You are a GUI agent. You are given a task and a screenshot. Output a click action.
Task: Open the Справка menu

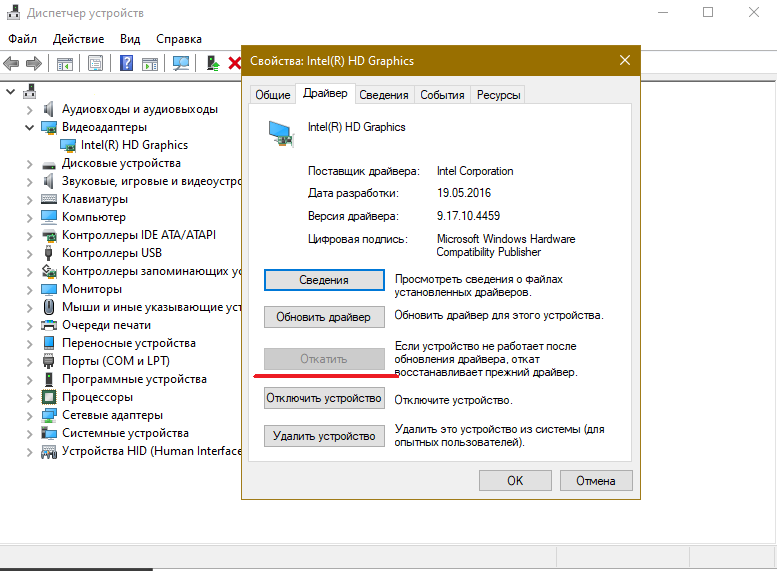[x=179, y=39]
